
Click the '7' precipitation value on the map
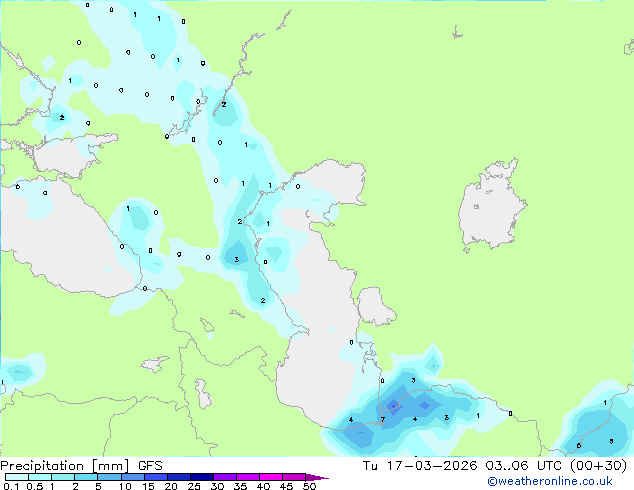tap(383, 419)
